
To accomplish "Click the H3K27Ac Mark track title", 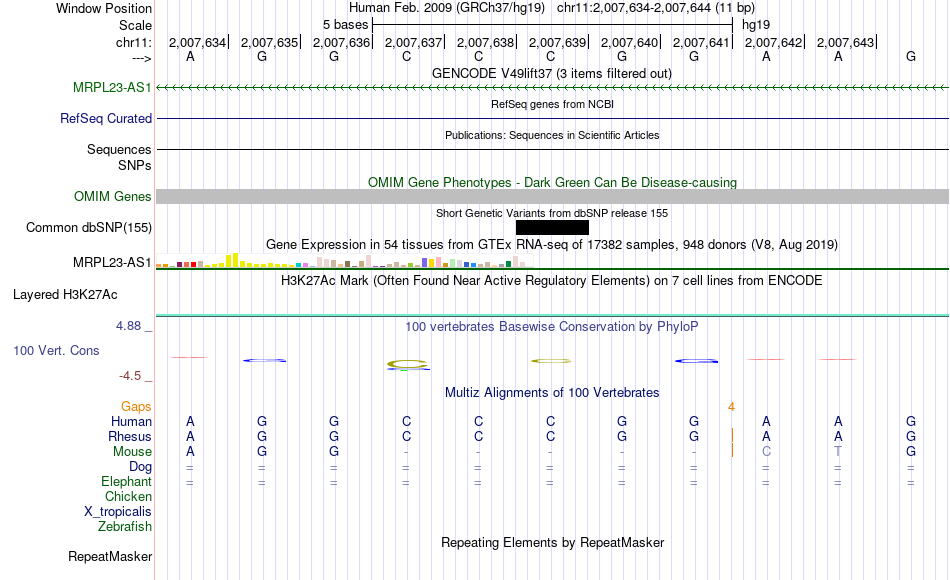I will pos(552,281).
